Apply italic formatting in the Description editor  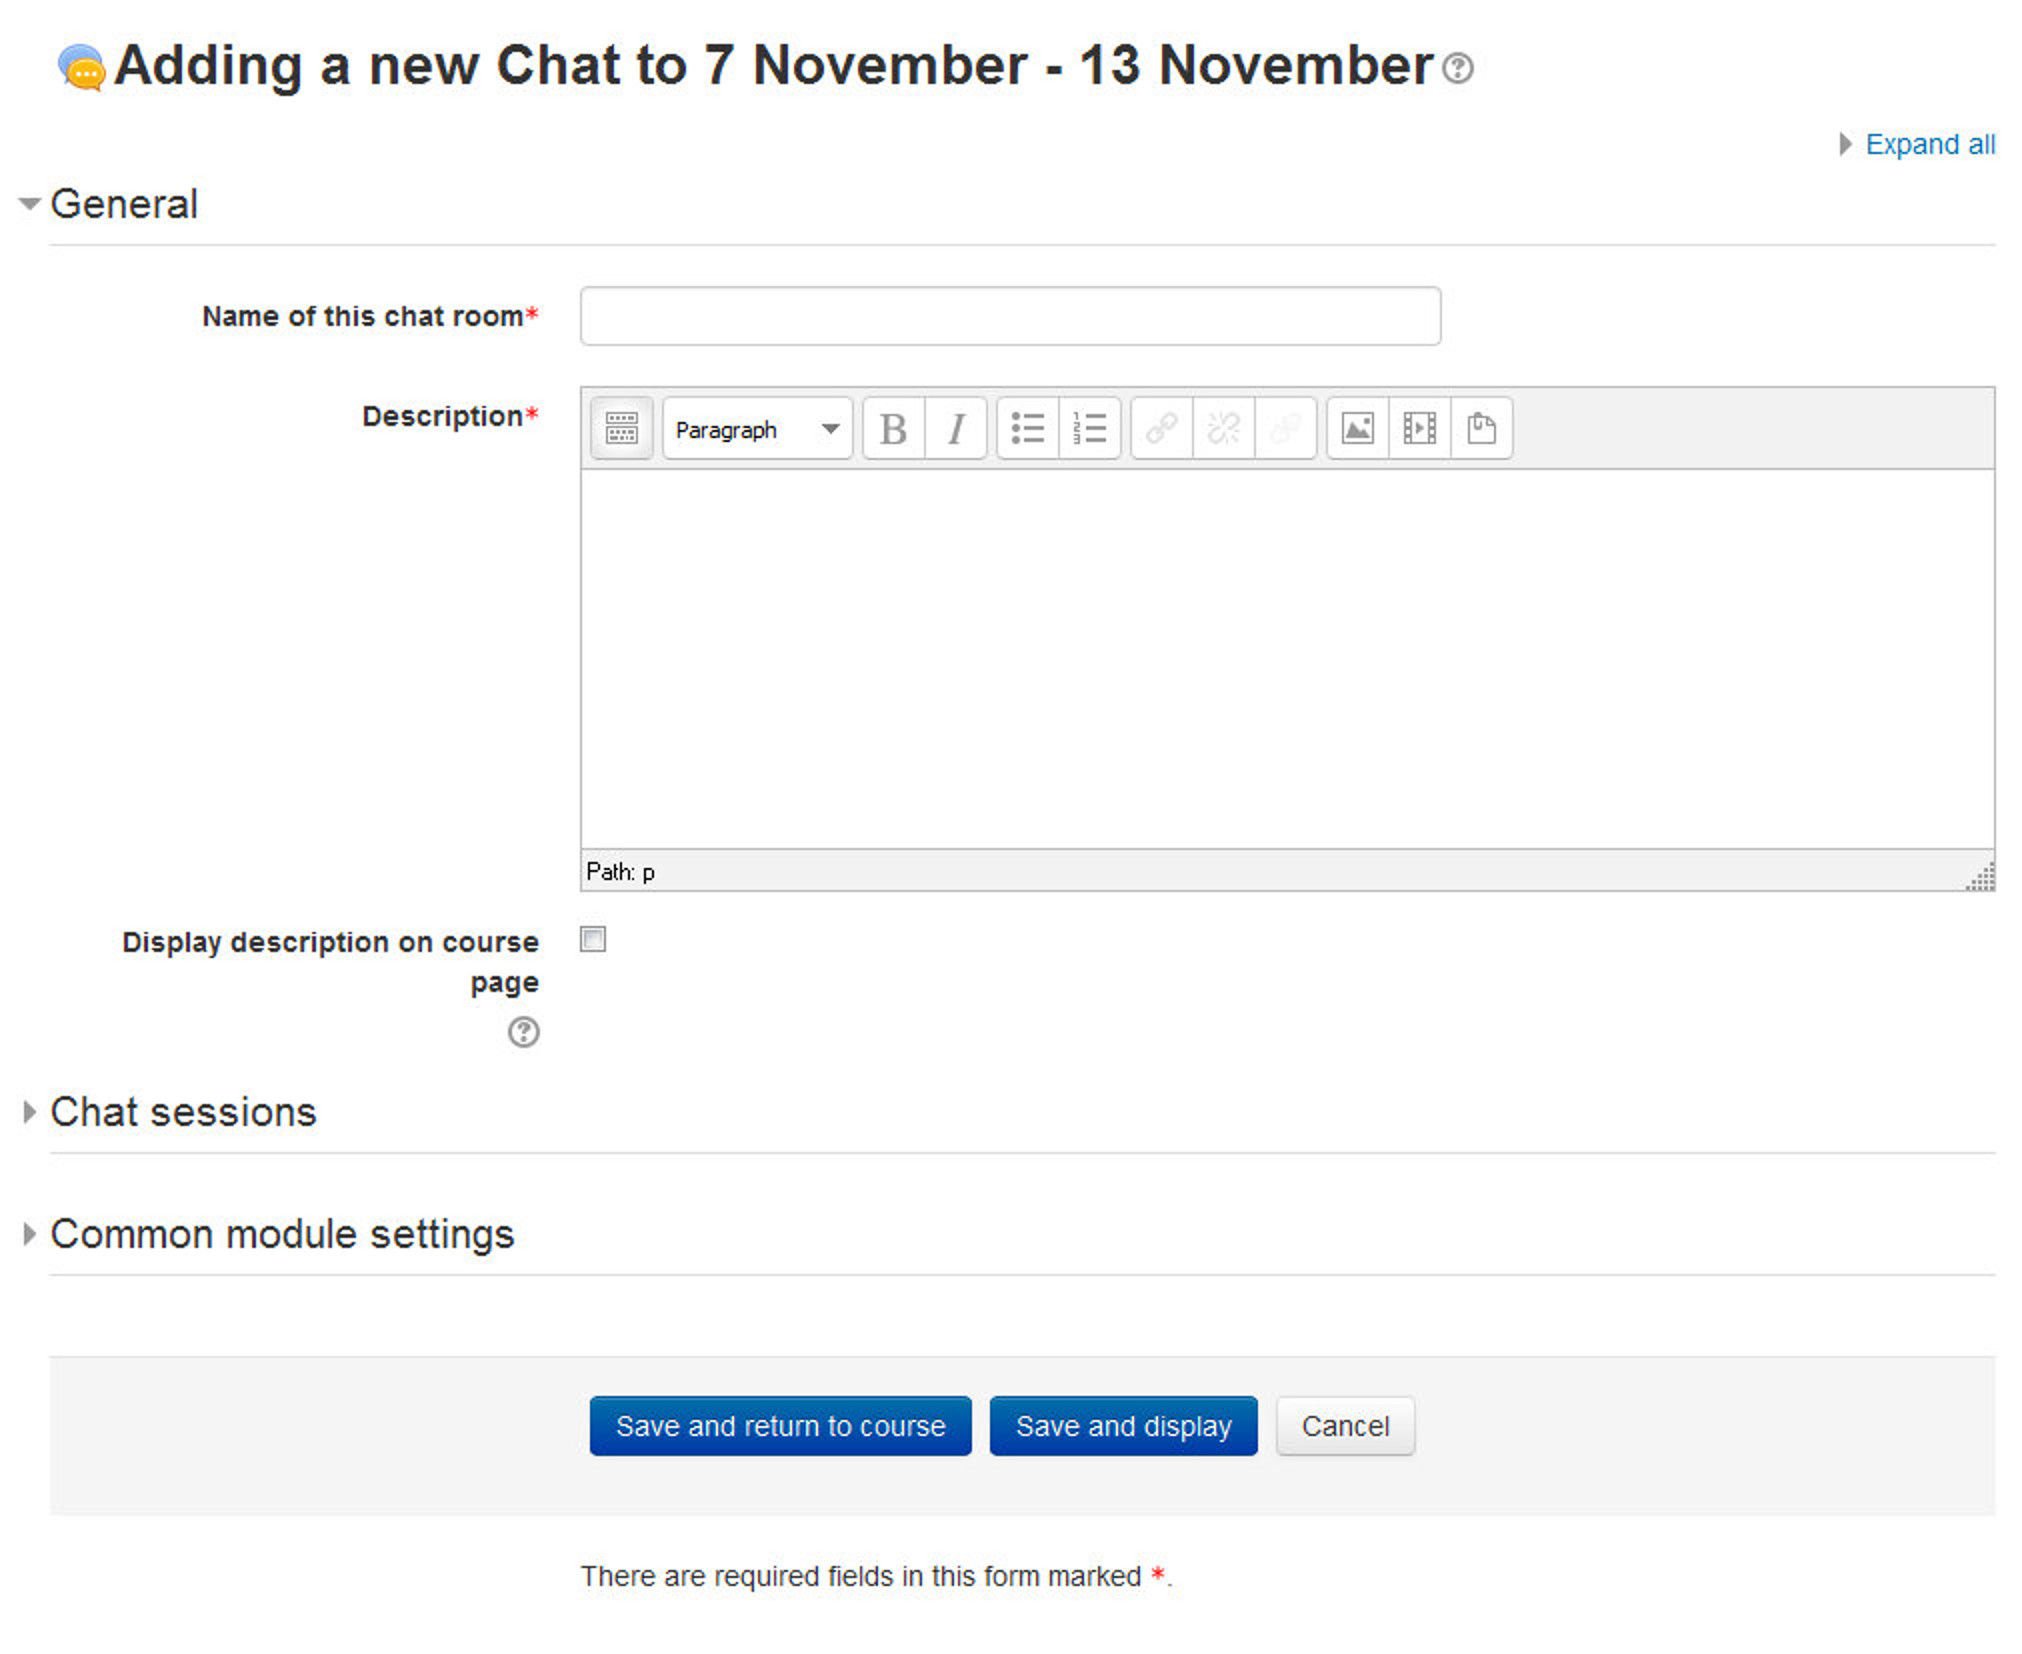point(954,428)
